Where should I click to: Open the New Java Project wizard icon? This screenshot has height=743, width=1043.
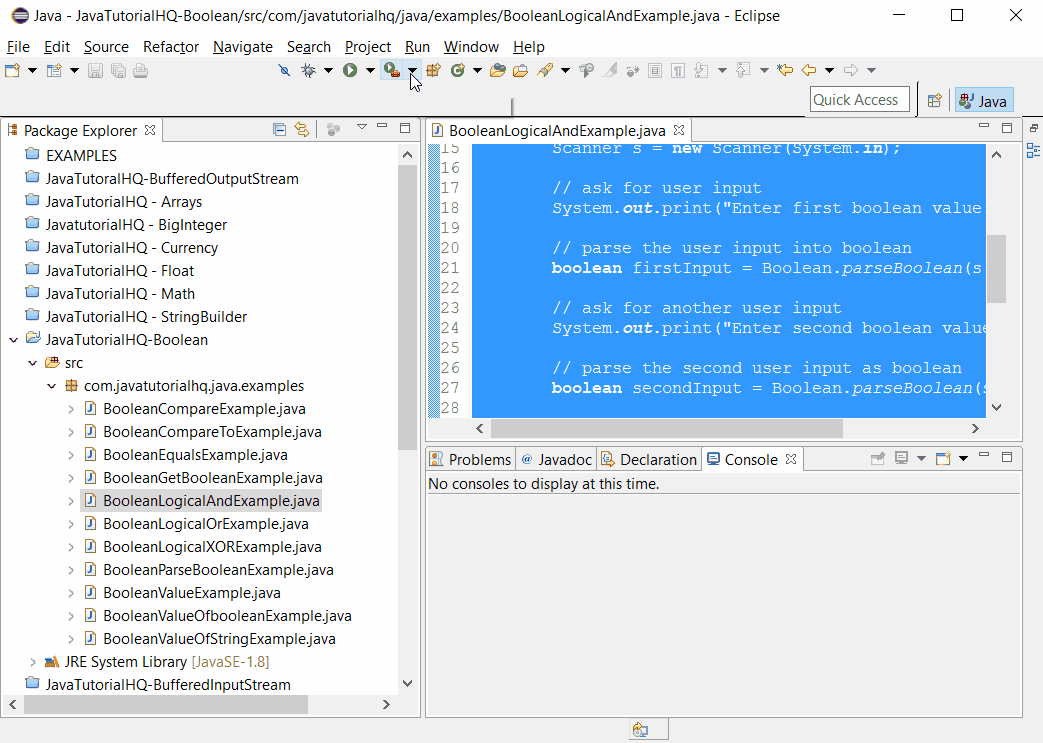(x=55, y=70)
